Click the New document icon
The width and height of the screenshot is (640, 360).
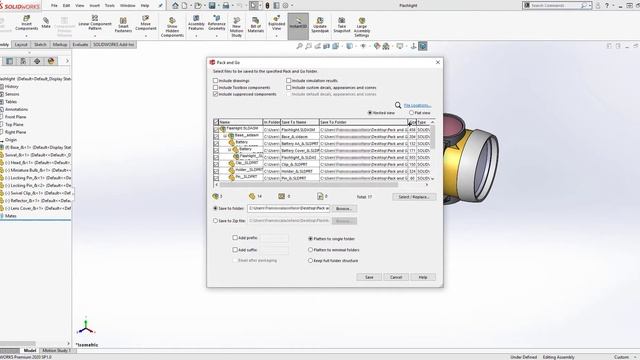[184, 5]
